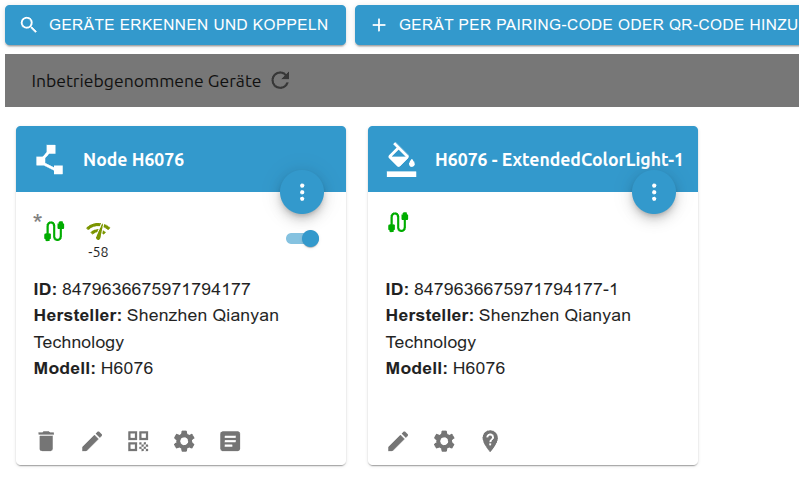Click Geräte erkennen und koppeln button
Screen dimensions: 799x497
(x=175, y=25)
